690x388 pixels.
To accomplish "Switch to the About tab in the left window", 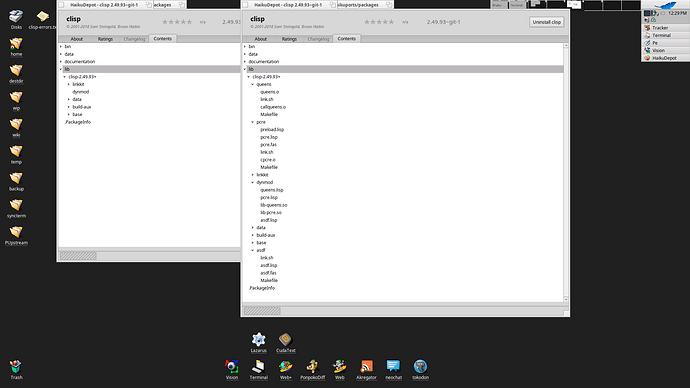I will pos(77,39).
